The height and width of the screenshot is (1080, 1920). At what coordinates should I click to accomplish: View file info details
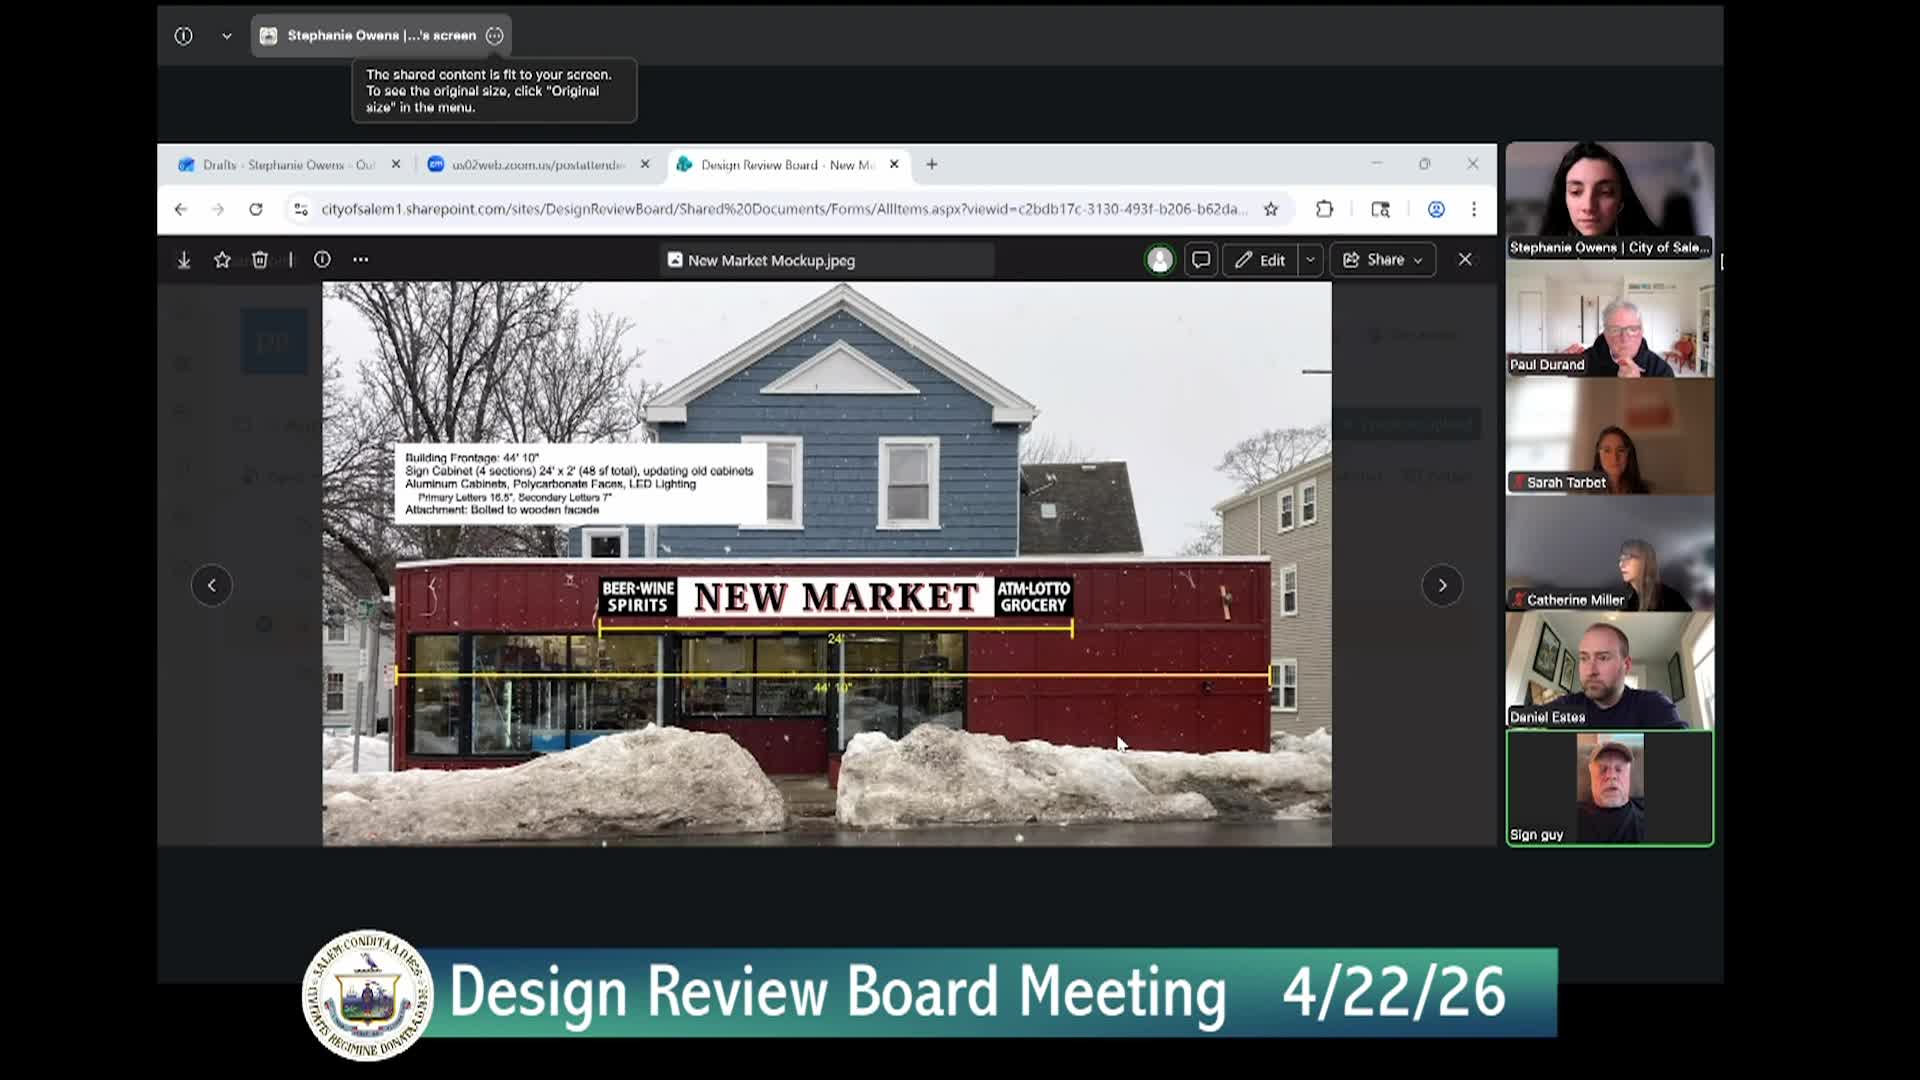point(322,259)
